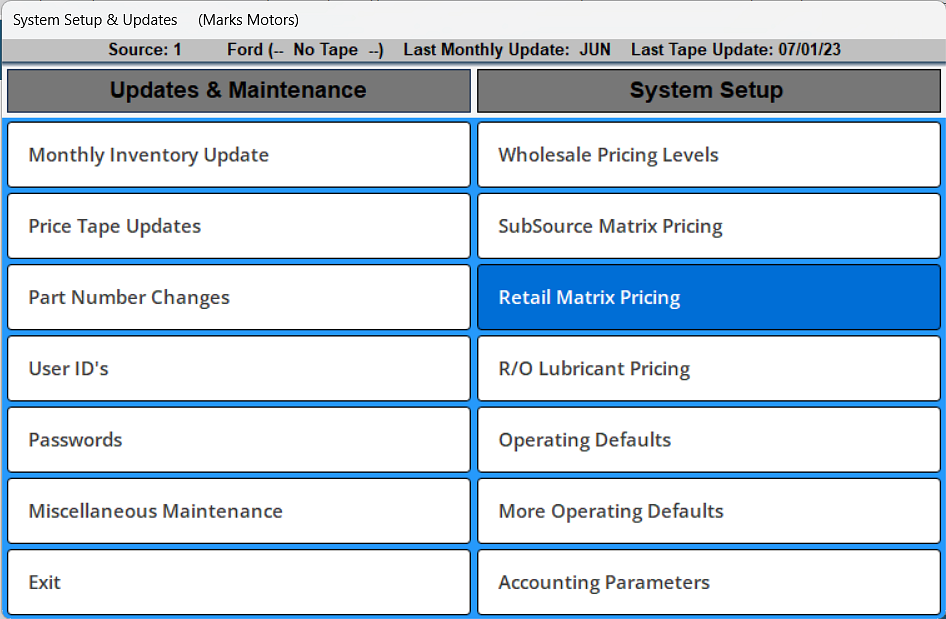Click Exit to leave System Setup
Viewport: 946px width, 619px height.
point(238,581)
